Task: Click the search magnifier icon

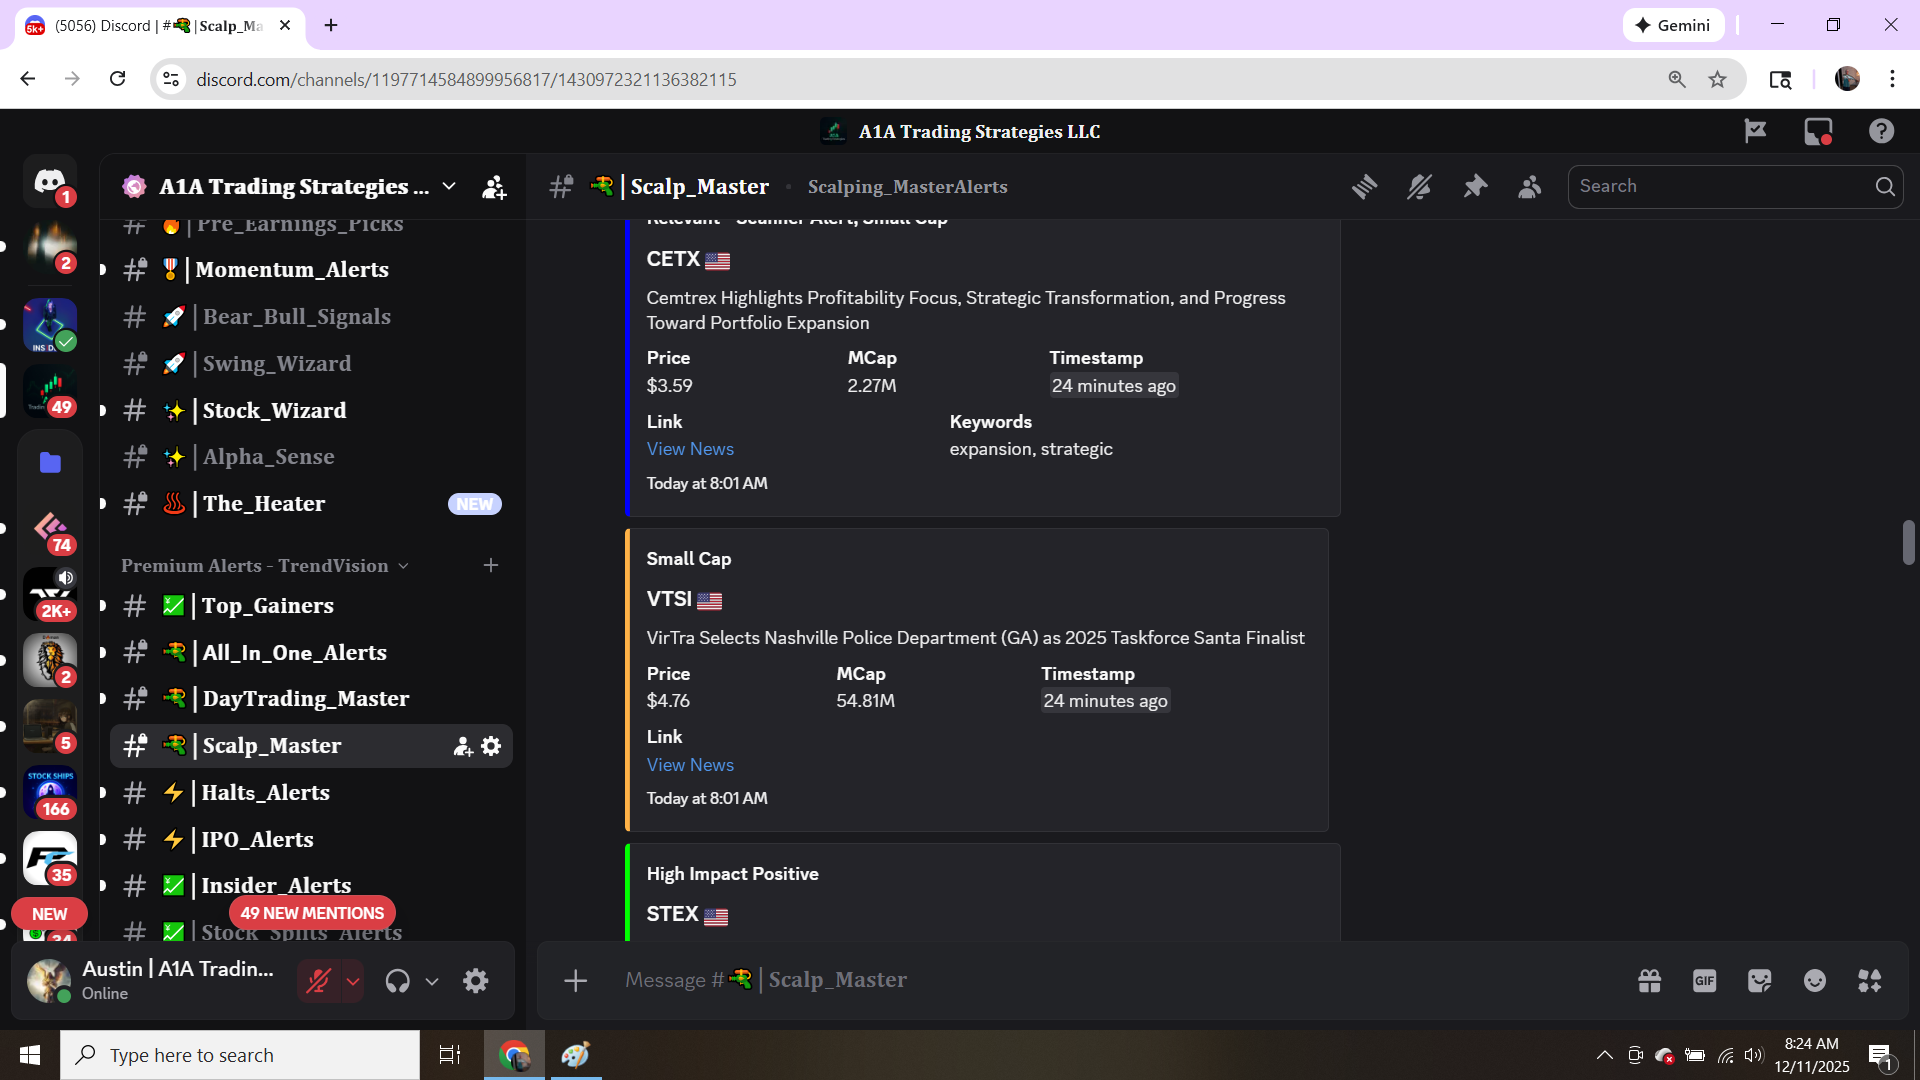Action: point(1885,187)
